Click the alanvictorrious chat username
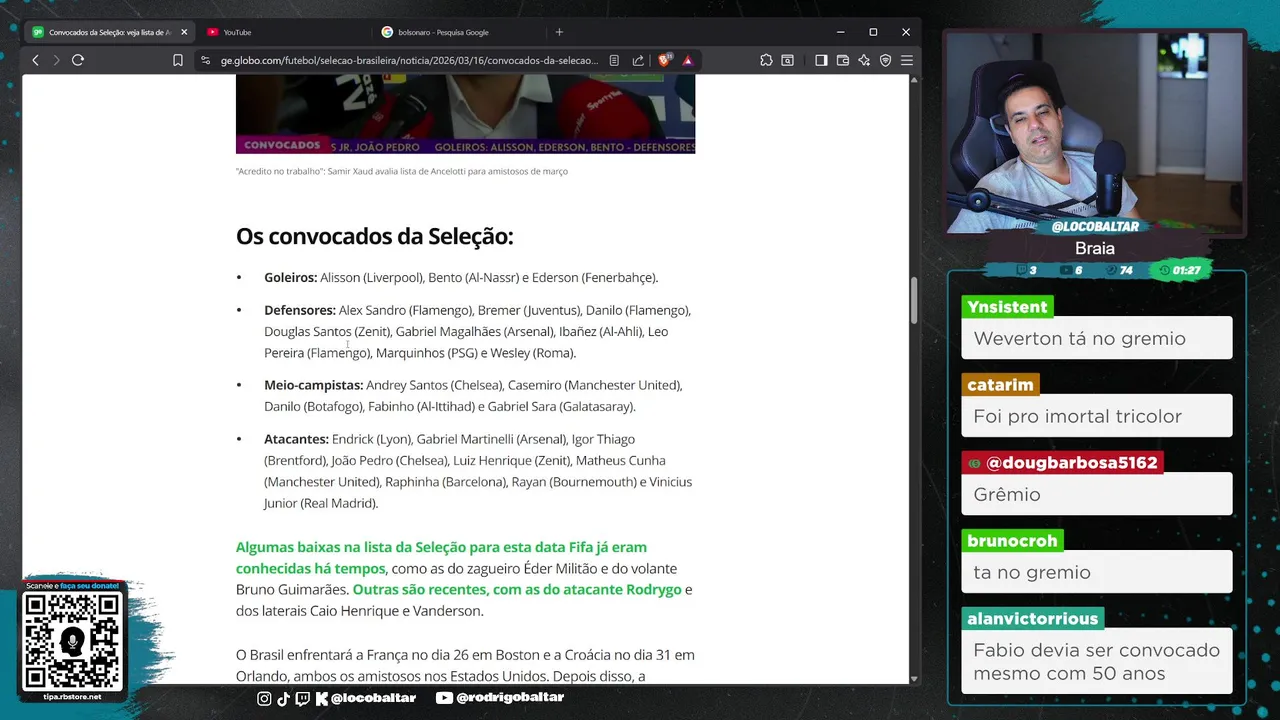Screen dimensions: 1280x720 pyautogui.click(x=1032, y=619)
